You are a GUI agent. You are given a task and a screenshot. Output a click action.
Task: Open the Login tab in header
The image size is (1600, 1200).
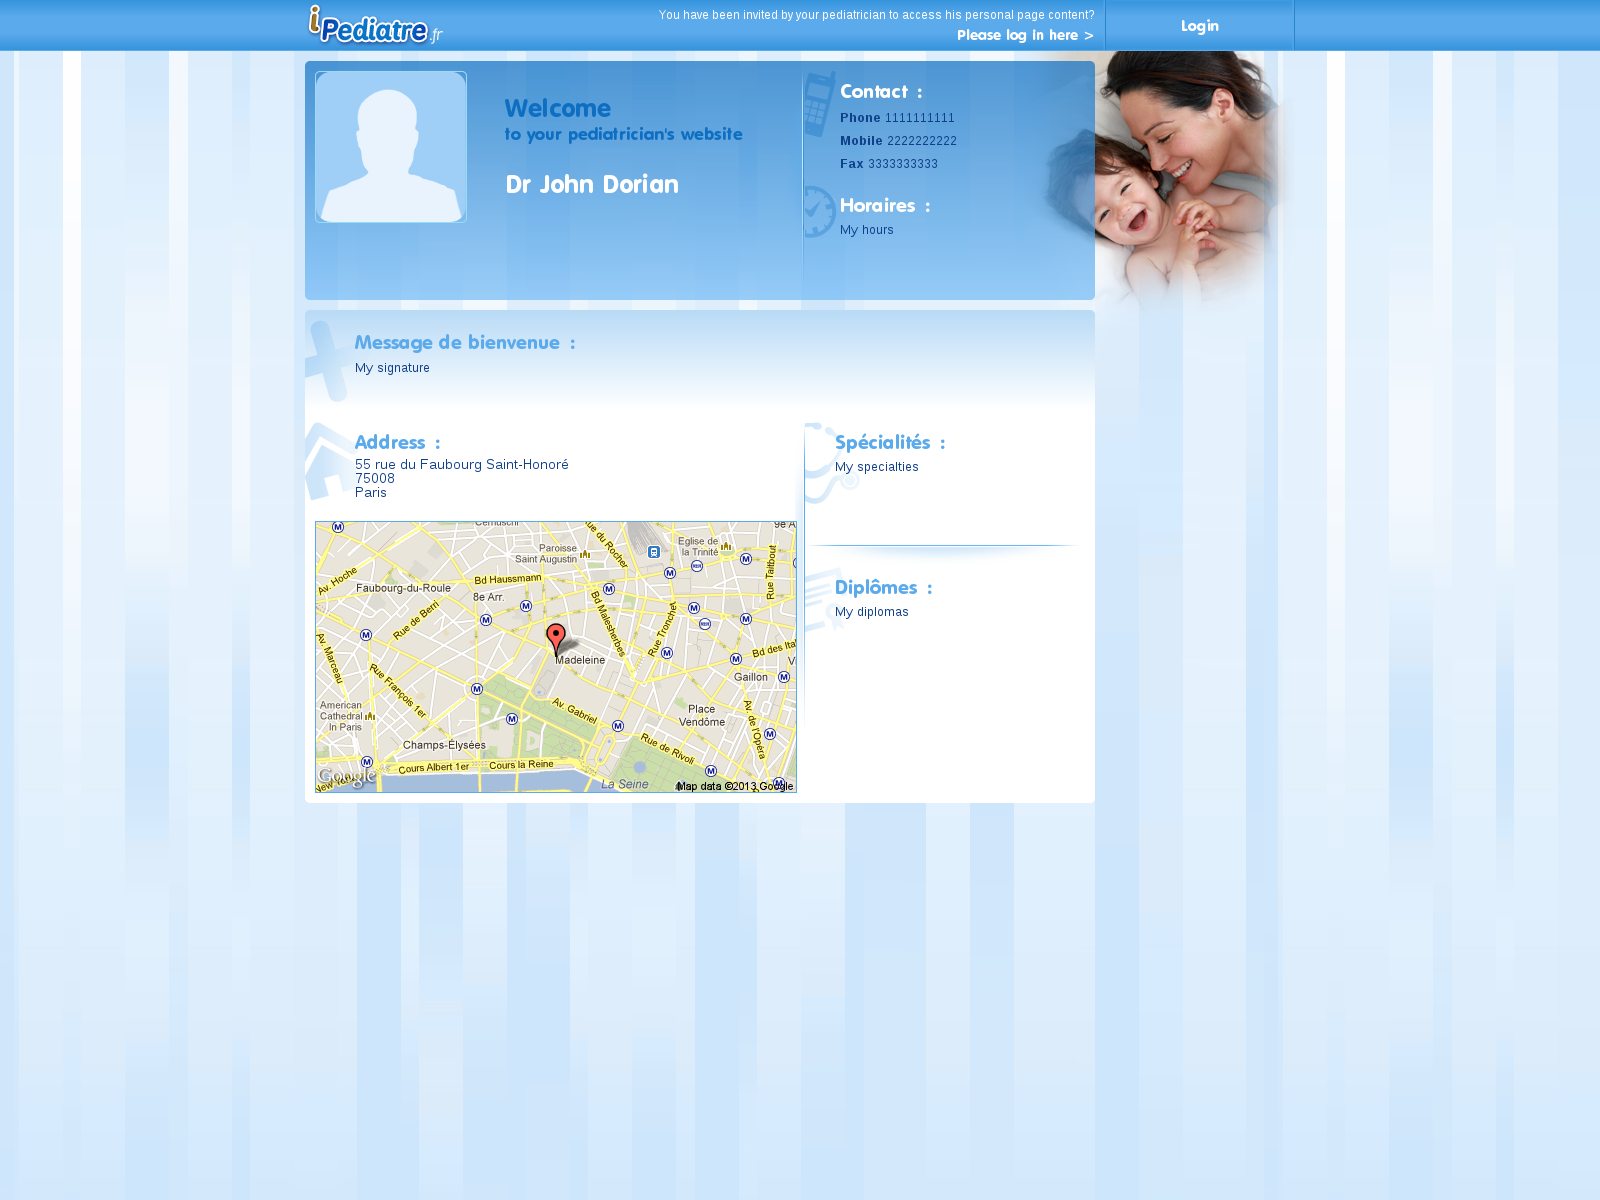[x=1199, y=26]
